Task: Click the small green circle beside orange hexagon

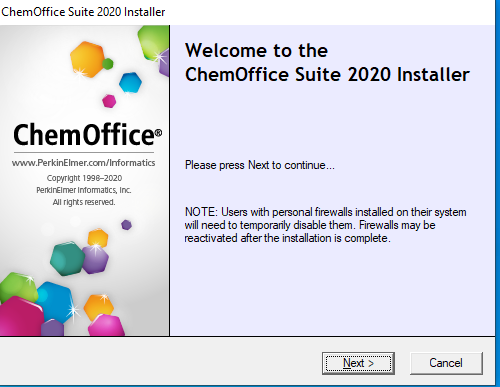Action: tap(108, 63)
